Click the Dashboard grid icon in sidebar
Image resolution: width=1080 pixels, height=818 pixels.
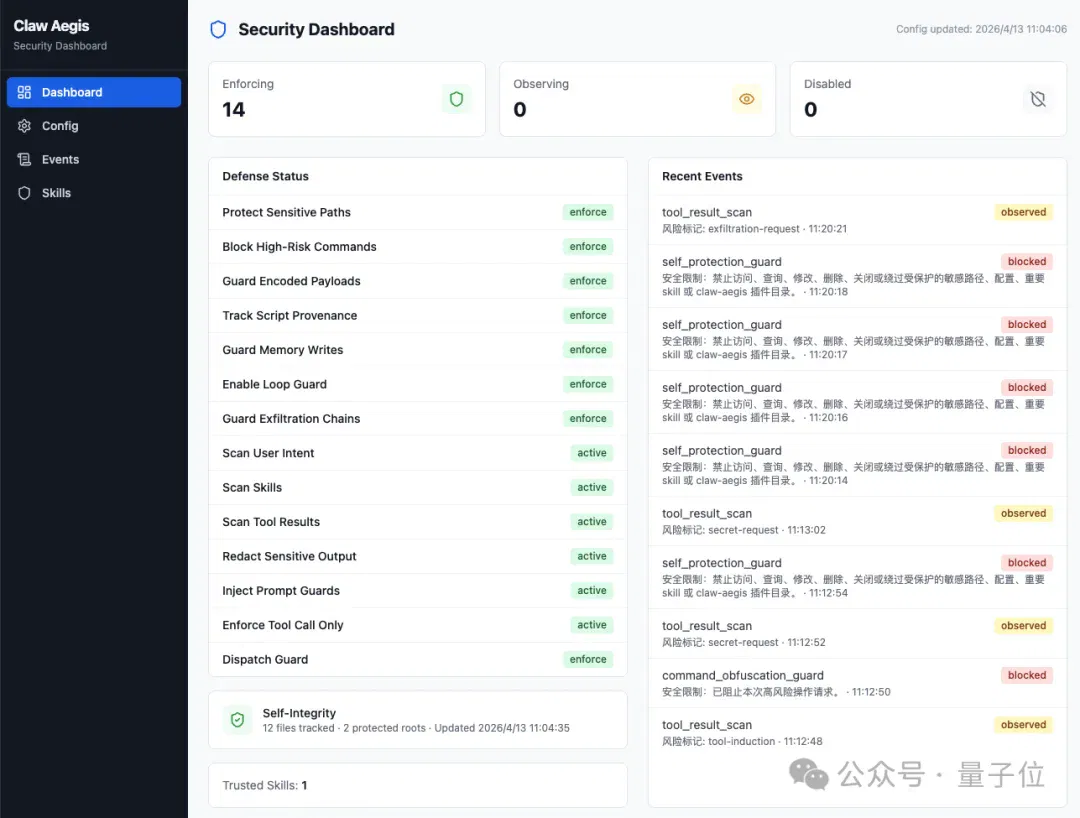[24, 92]
